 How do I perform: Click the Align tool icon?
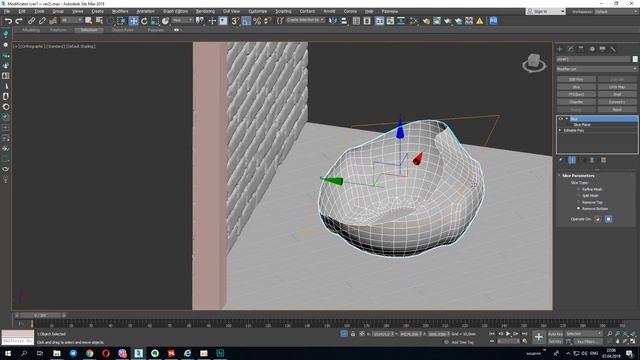tap(344, 21)
